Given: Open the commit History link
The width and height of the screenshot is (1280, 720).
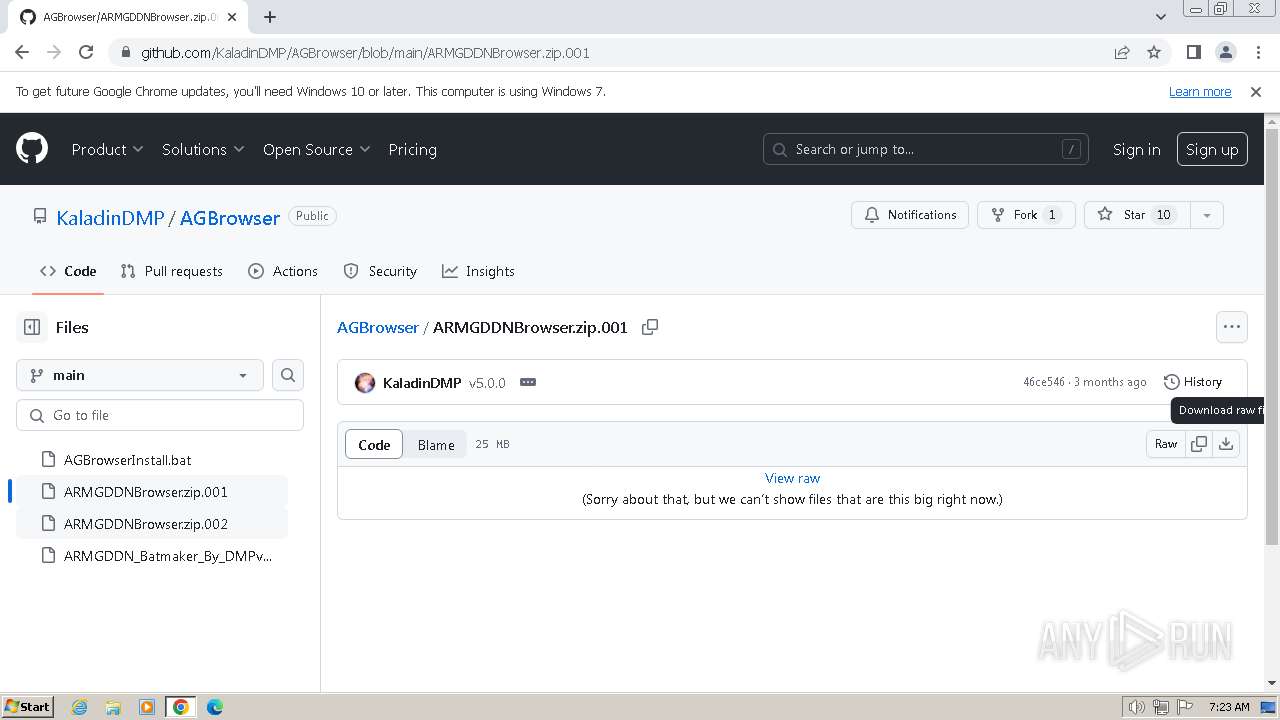Looking at the screenshot, I should (1193, 382).
